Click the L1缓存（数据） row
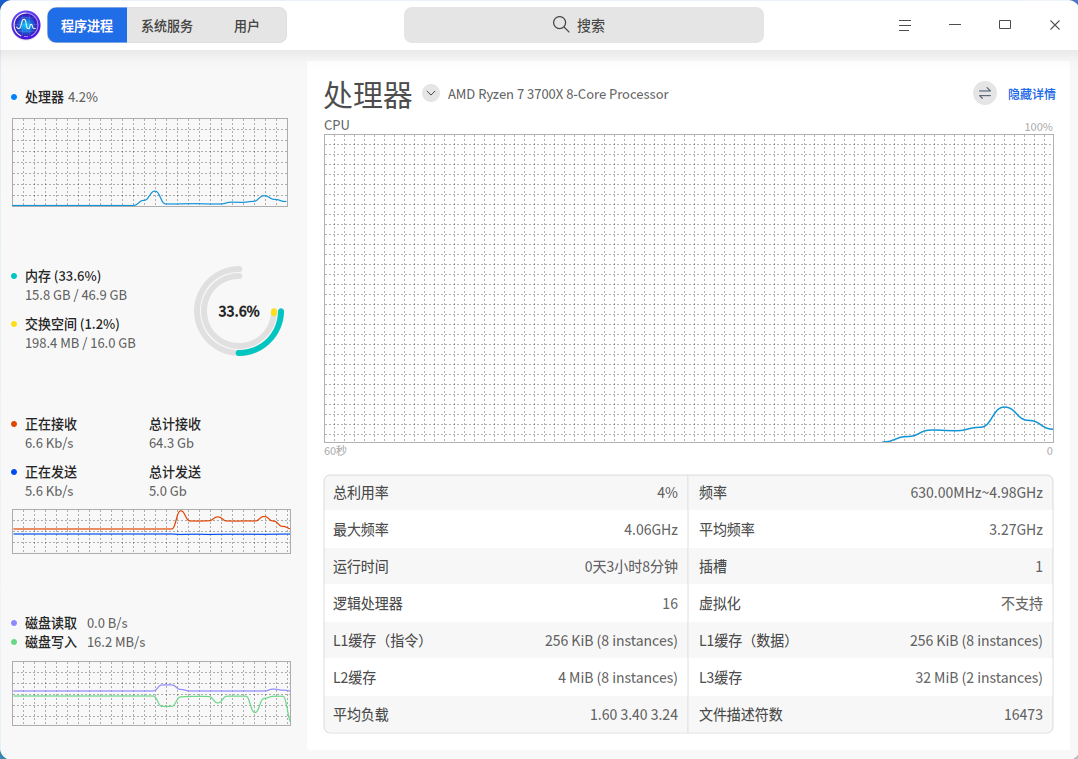1078x759 pixels. click(x=870, y=641)
